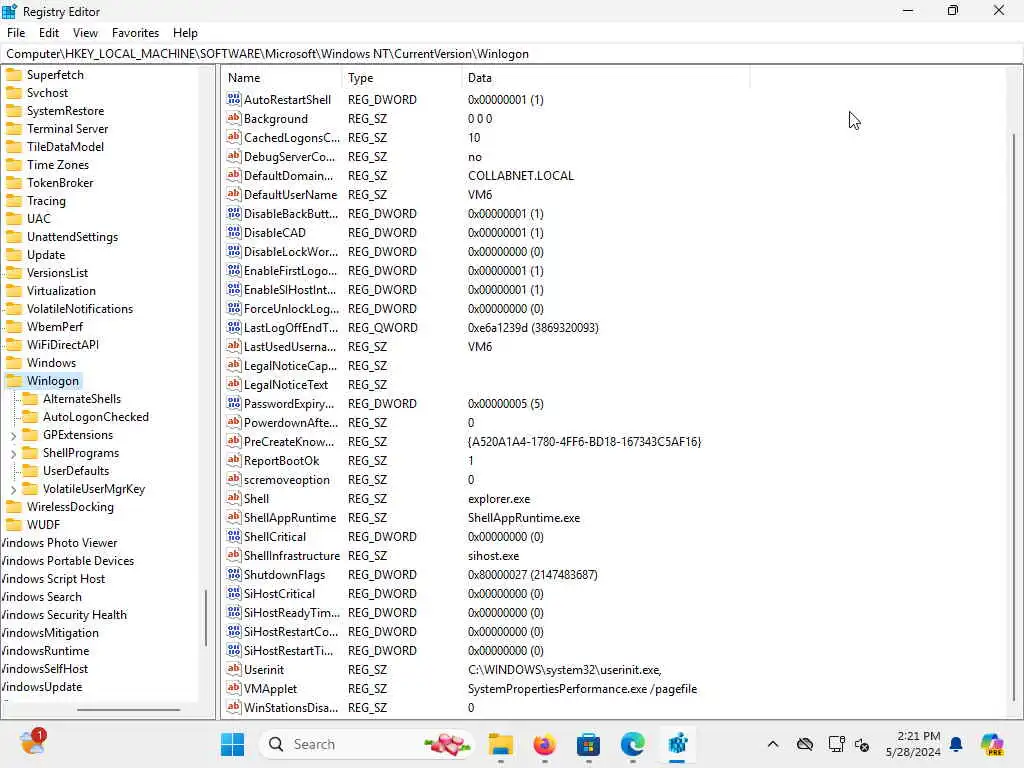Image resolution: width=1024 pixels, height=768 pixels.
Task: Sort values by the Type column header
Action: click(402, 78)
